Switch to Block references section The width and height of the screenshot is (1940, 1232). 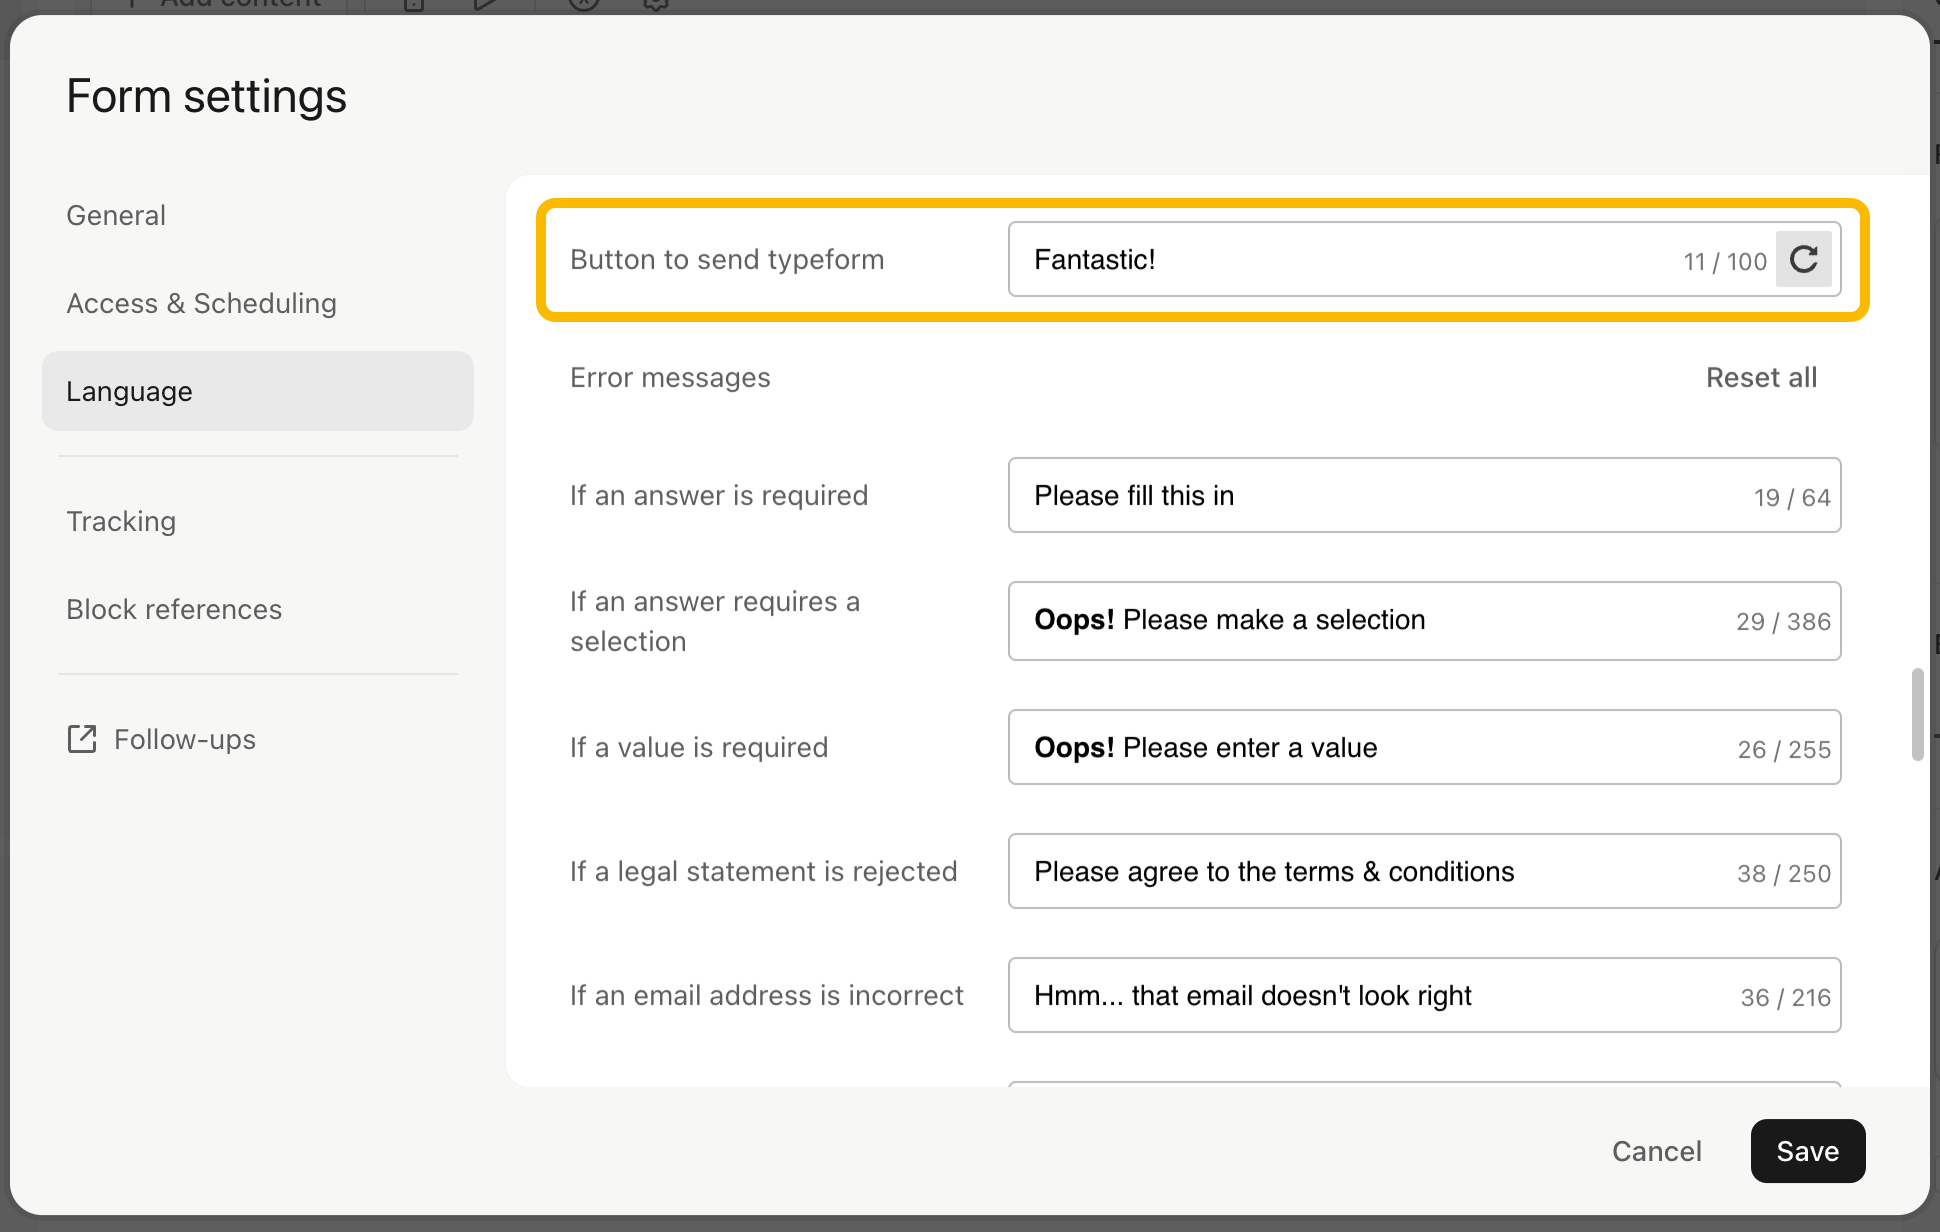(174, 609)
